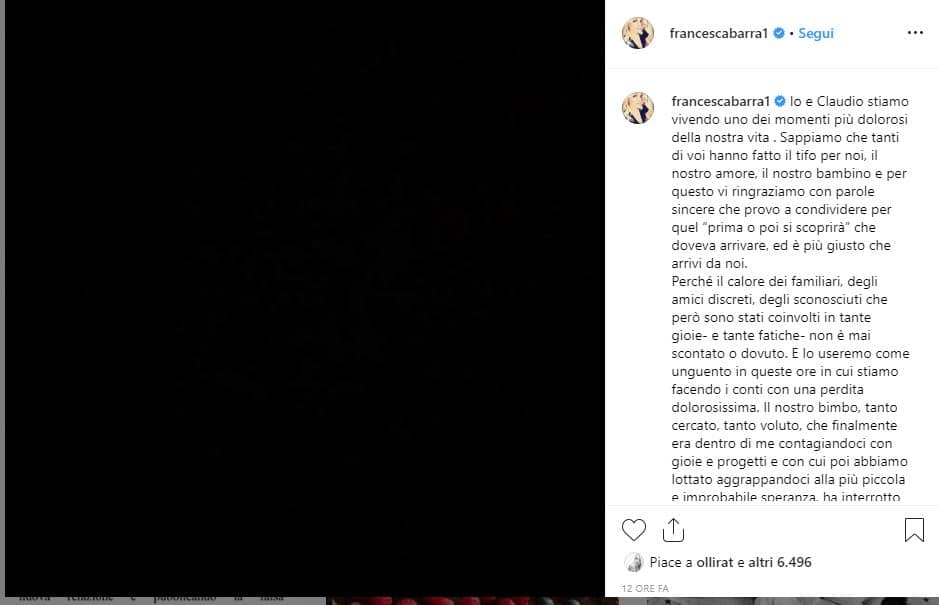
Task: Click the gray strip left of the post
Action: (x=2, y=298)
